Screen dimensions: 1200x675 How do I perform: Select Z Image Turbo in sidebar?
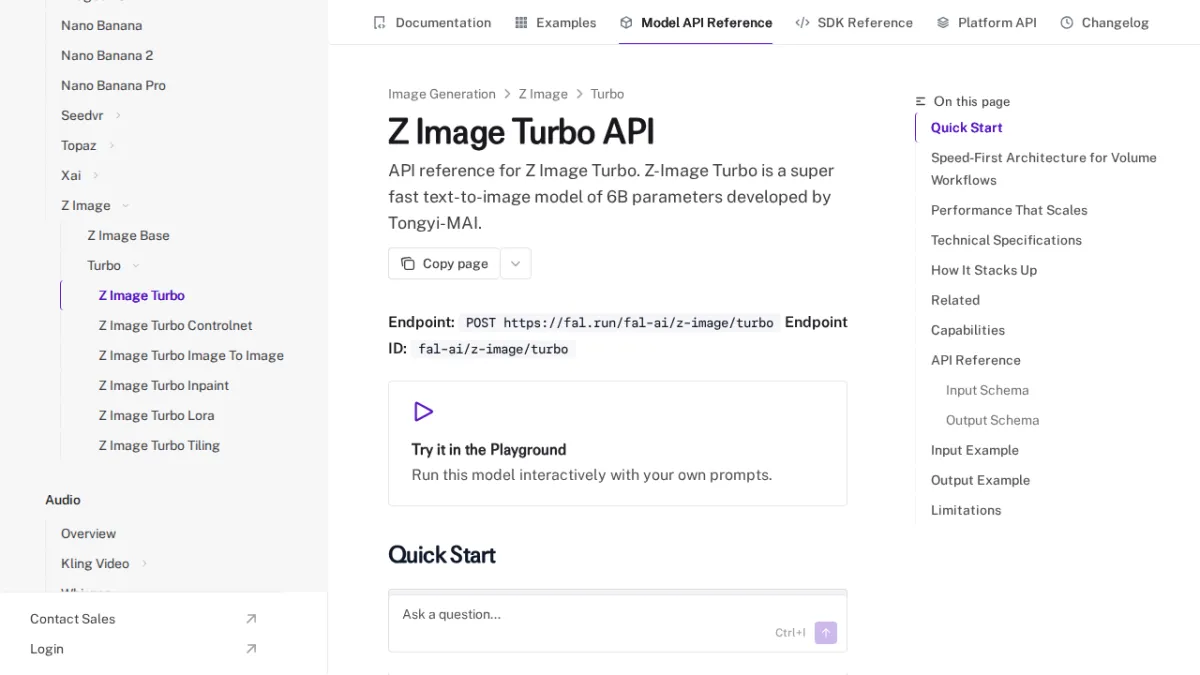[141, 295]
